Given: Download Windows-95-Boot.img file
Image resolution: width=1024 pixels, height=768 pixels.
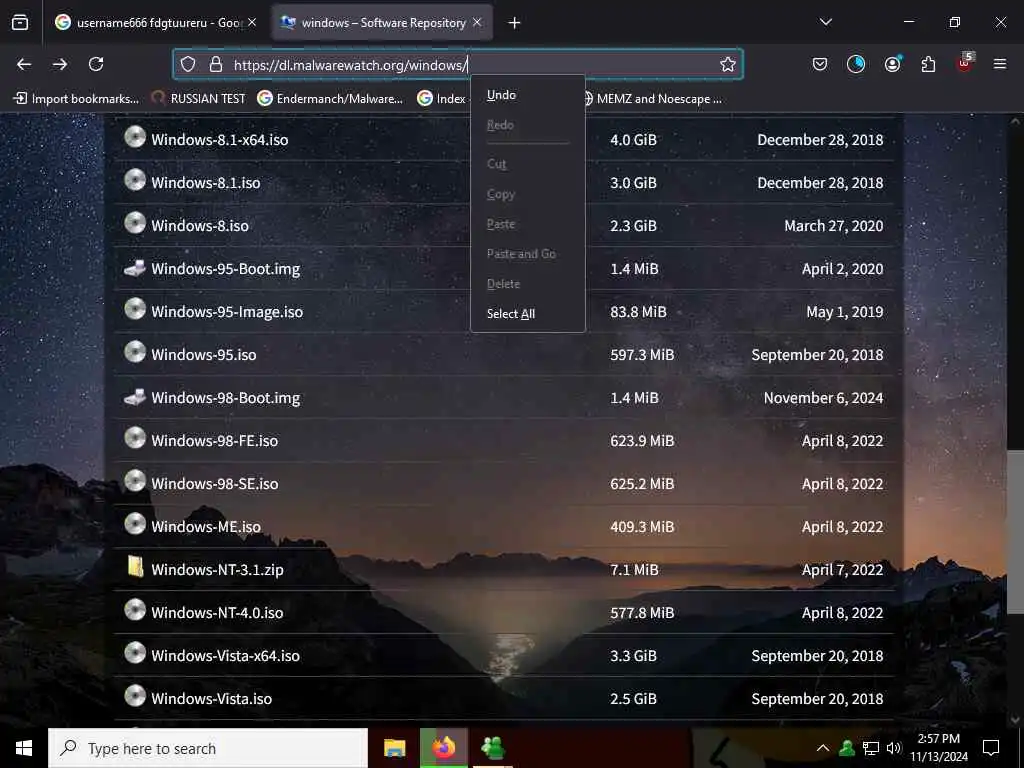Looking at the screenshot, I should click(225, 269).
